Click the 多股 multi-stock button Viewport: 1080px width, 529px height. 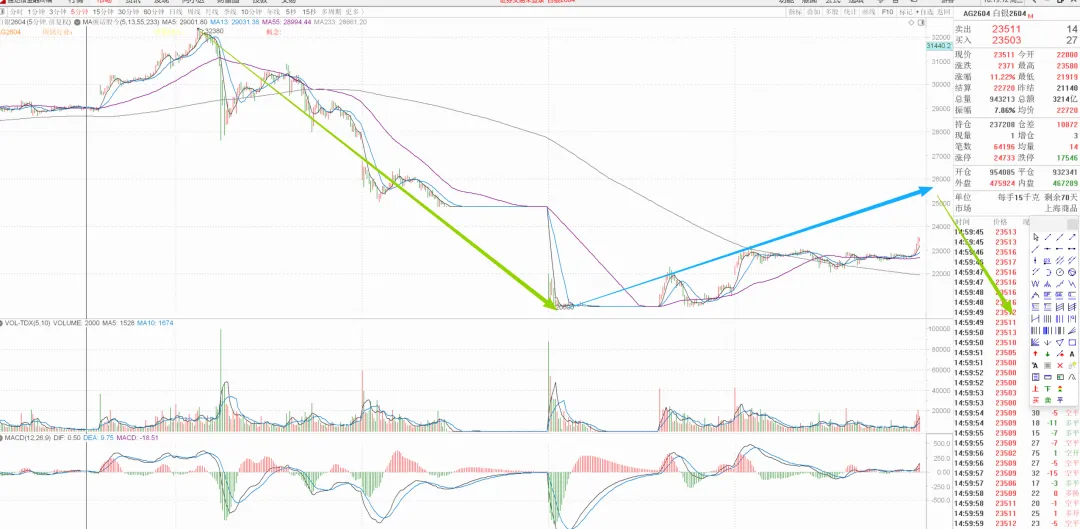click(832, 12)
